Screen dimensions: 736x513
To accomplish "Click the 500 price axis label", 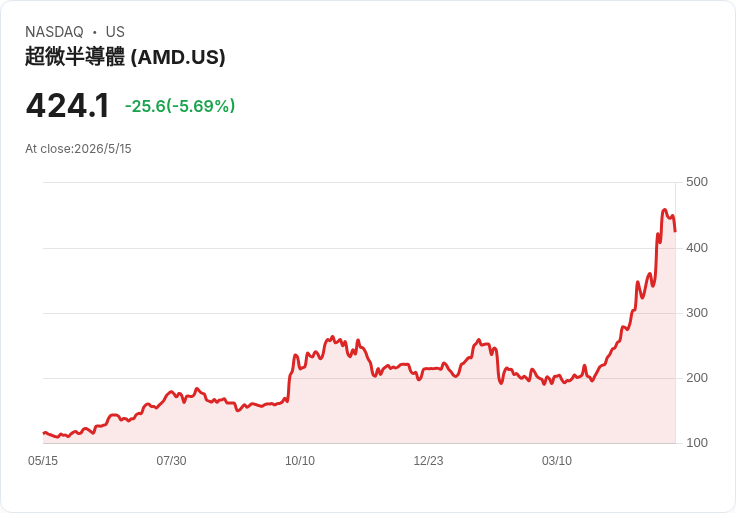I will (x=697, y=182).
